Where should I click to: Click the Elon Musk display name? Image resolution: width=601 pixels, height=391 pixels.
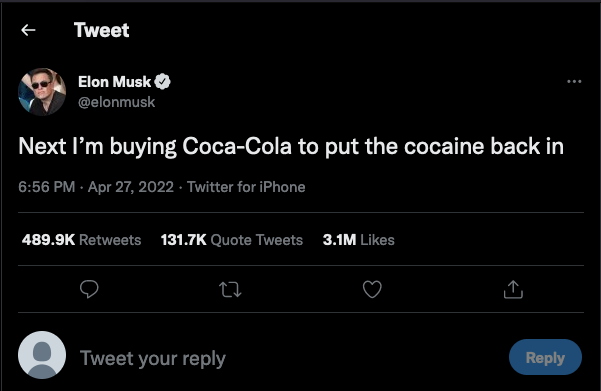[x=114, y=82]
